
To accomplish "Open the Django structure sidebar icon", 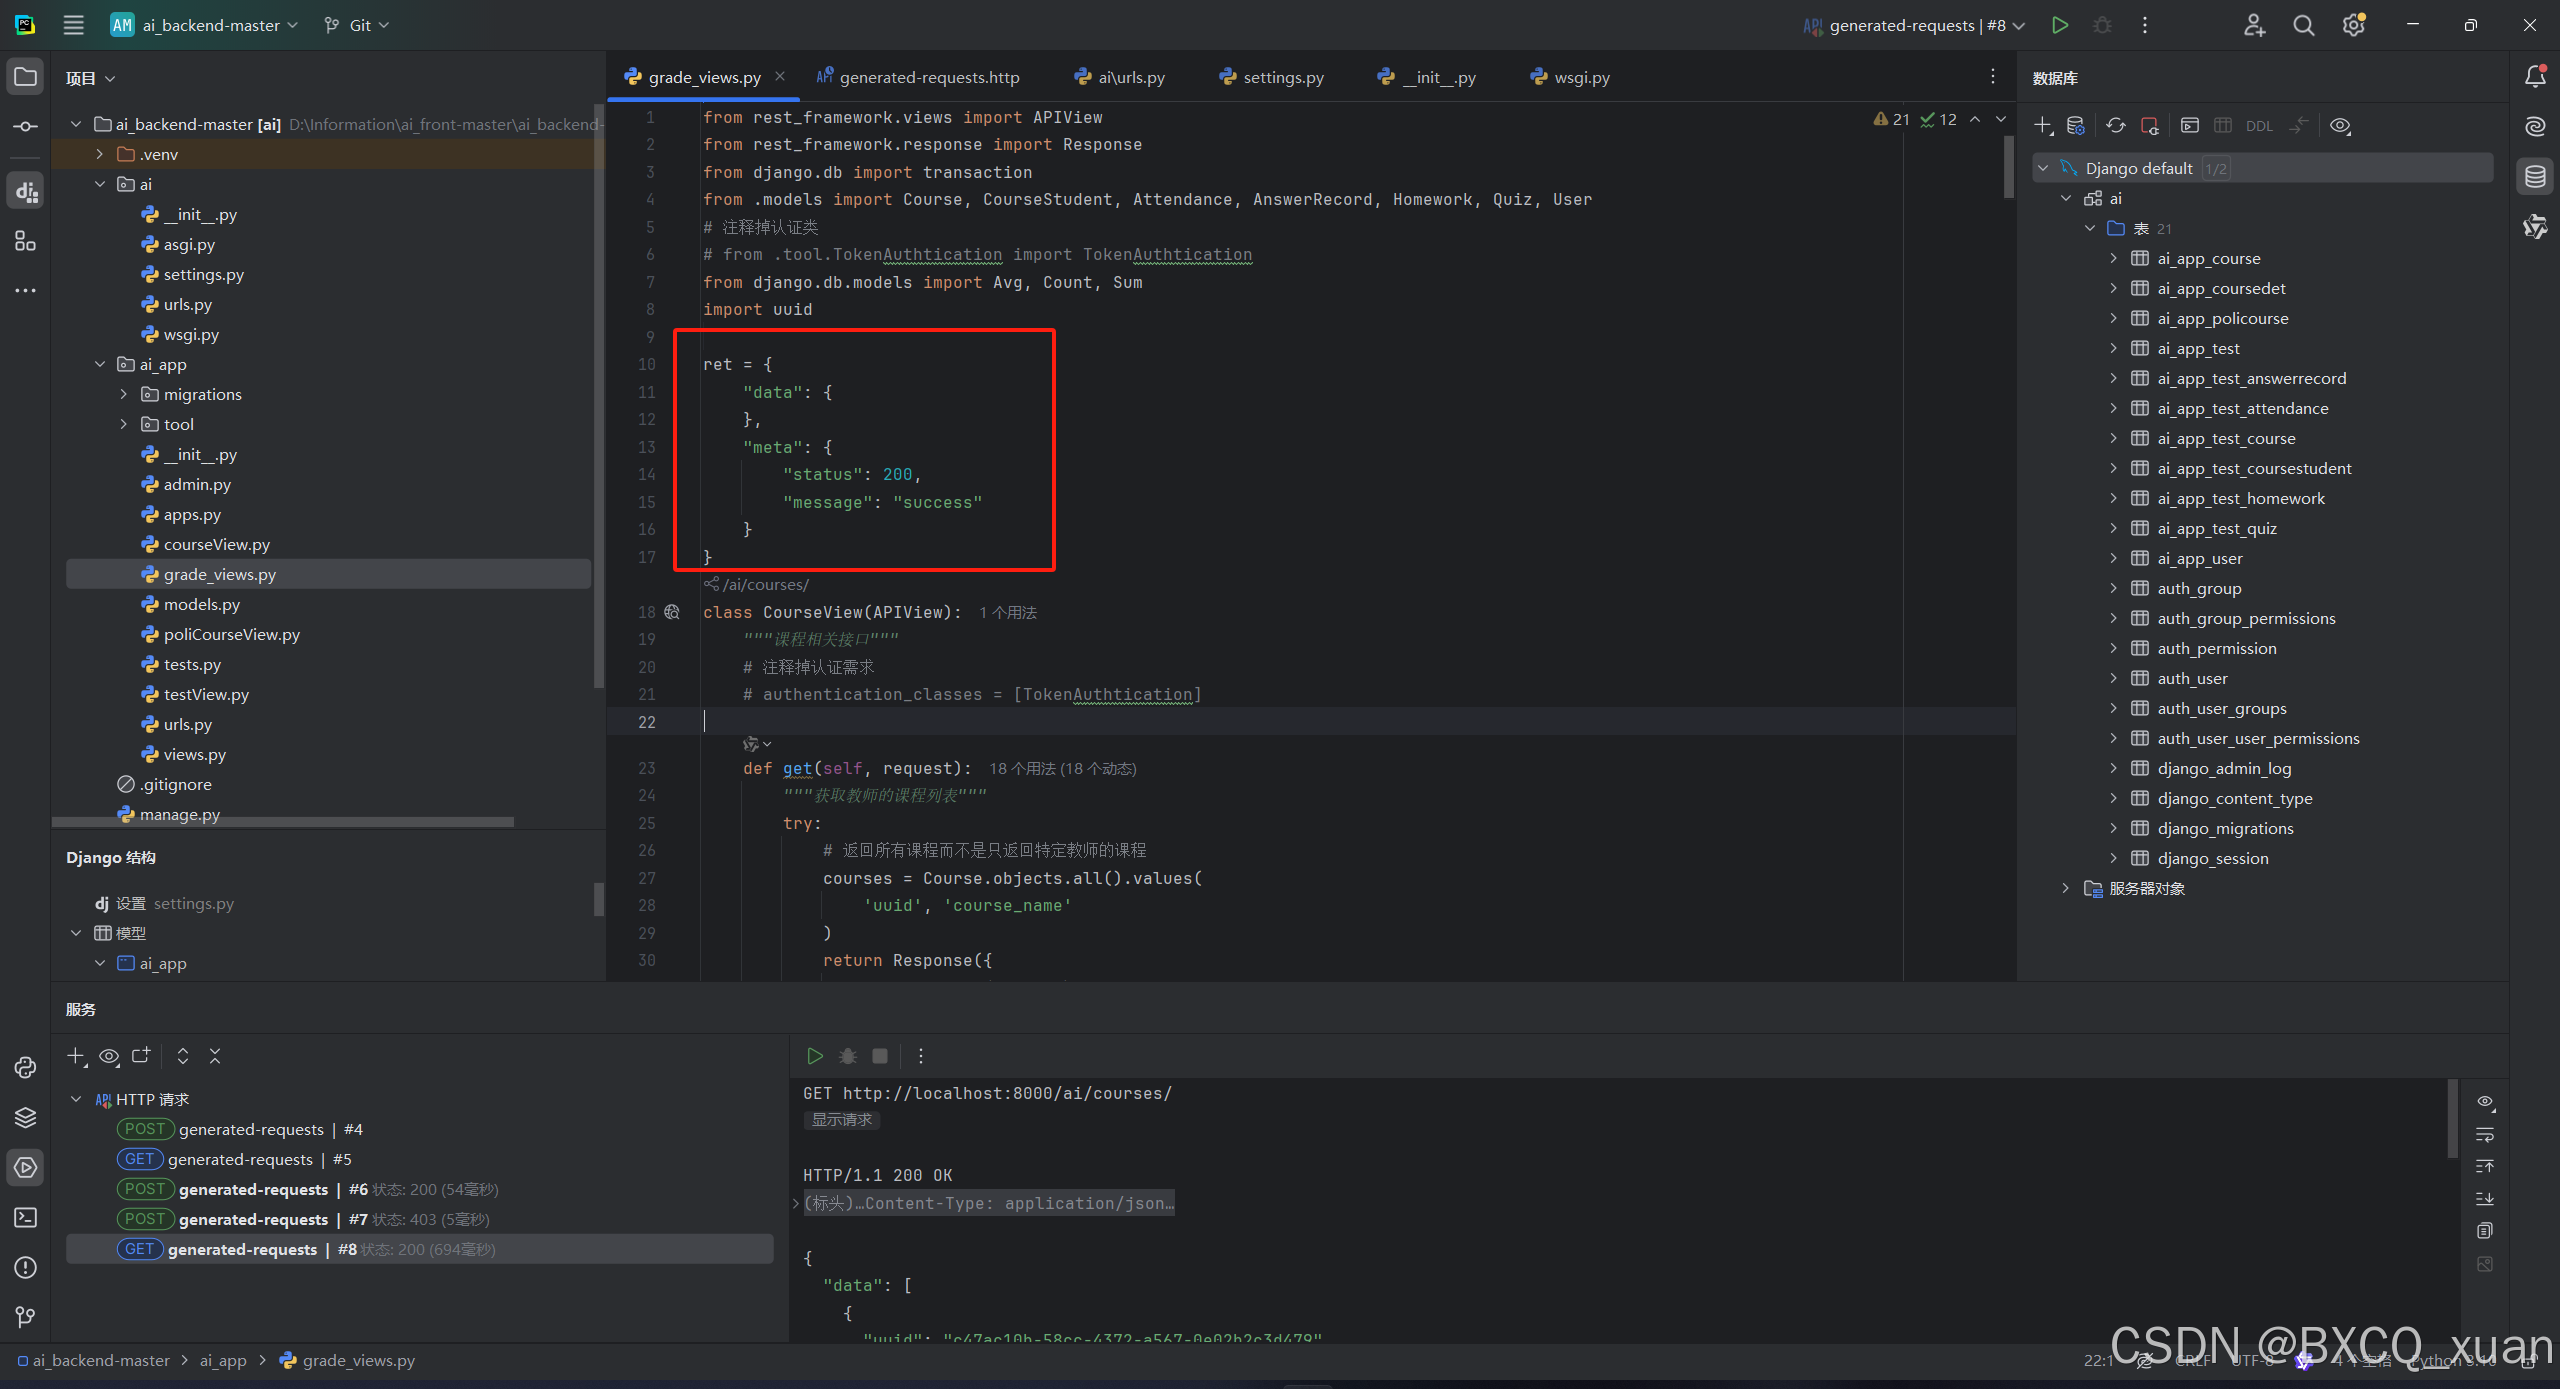I will (25, 190).
